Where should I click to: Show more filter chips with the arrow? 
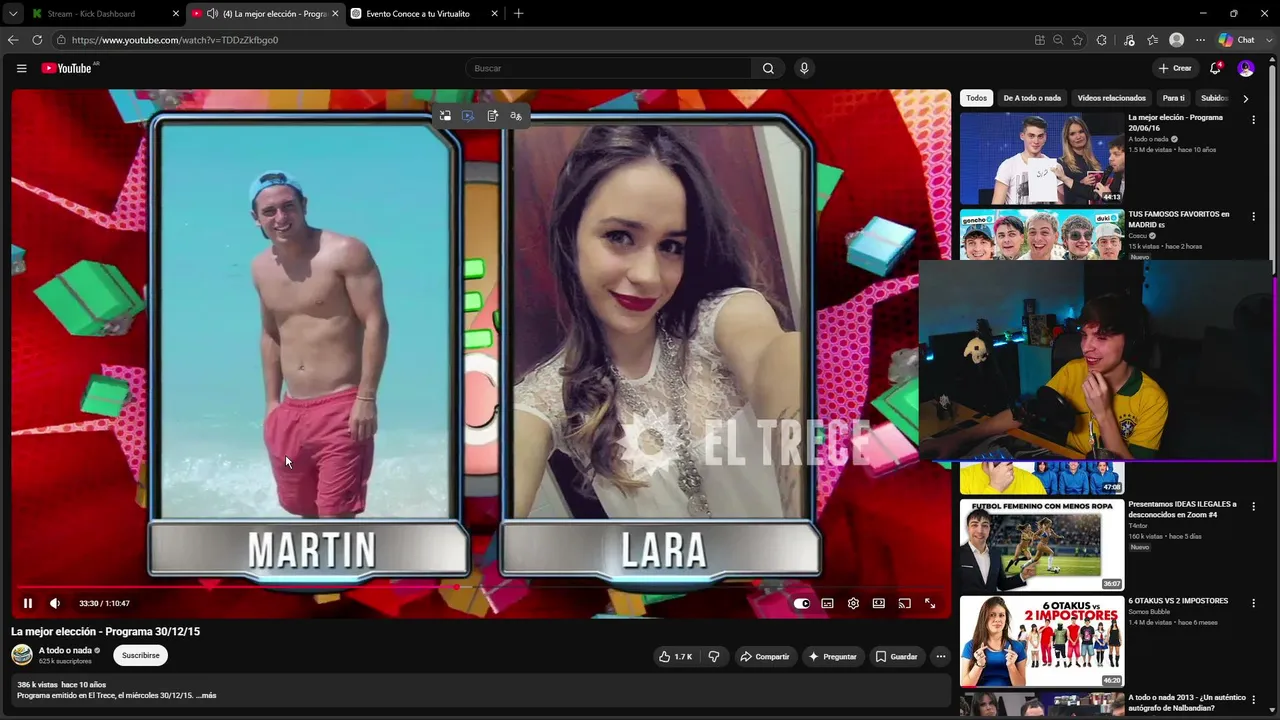pos(1245,99)
